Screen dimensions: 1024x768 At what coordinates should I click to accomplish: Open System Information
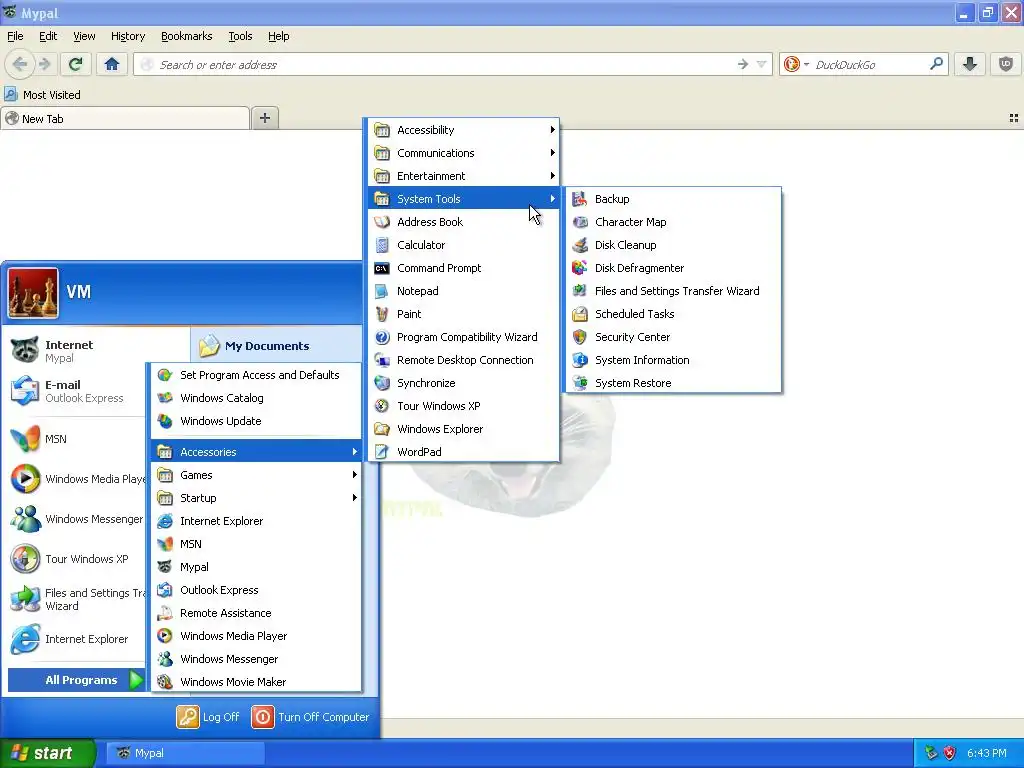tap(673, 360)
